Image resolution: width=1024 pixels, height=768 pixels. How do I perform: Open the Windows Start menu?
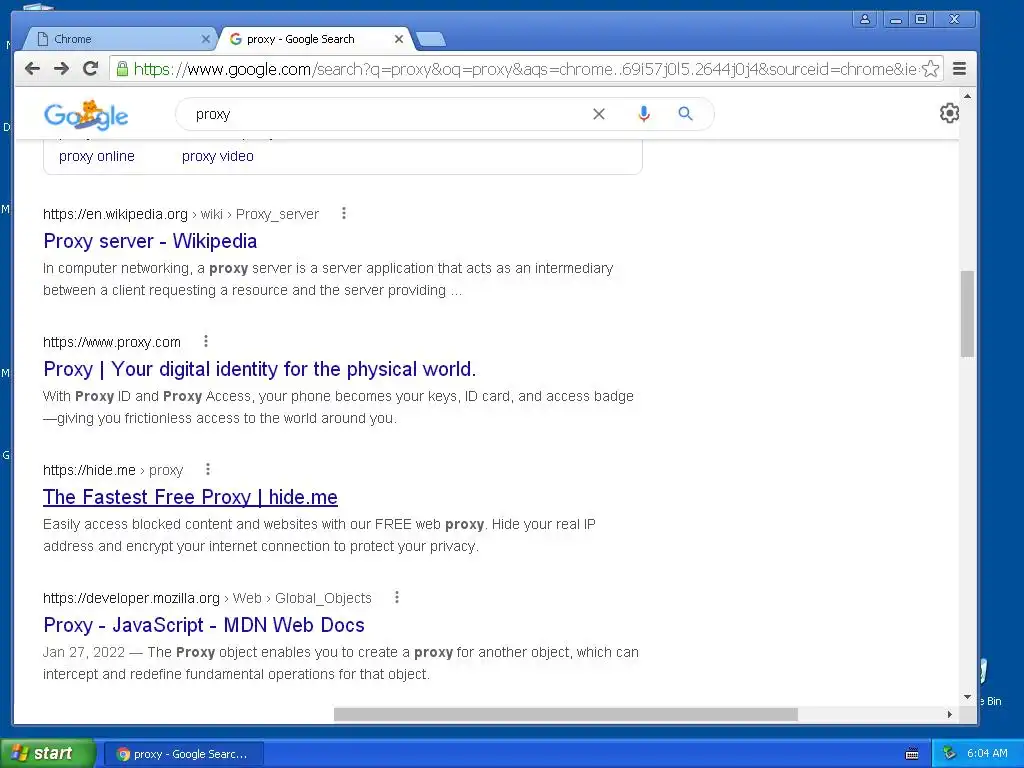(x=47, y=753)
